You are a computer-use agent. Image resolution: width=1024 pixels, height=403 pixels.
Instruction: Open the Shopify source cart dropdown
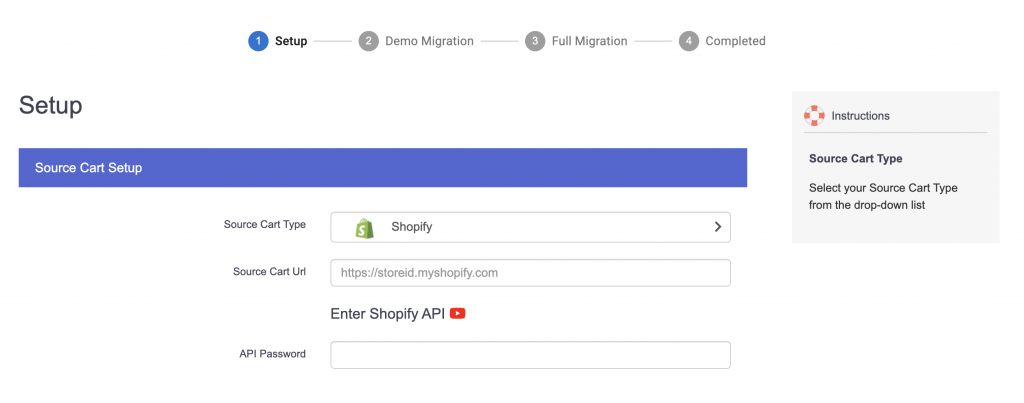530,227
